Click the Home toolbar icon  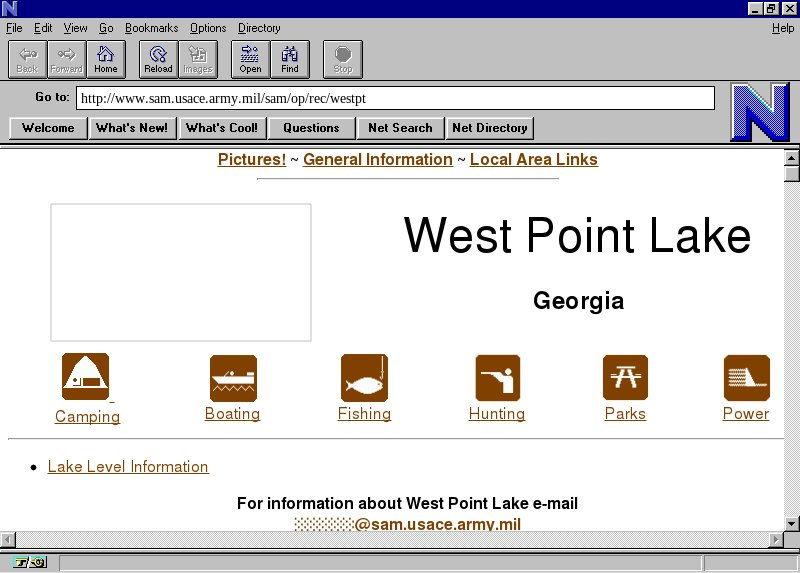(106, 59)
